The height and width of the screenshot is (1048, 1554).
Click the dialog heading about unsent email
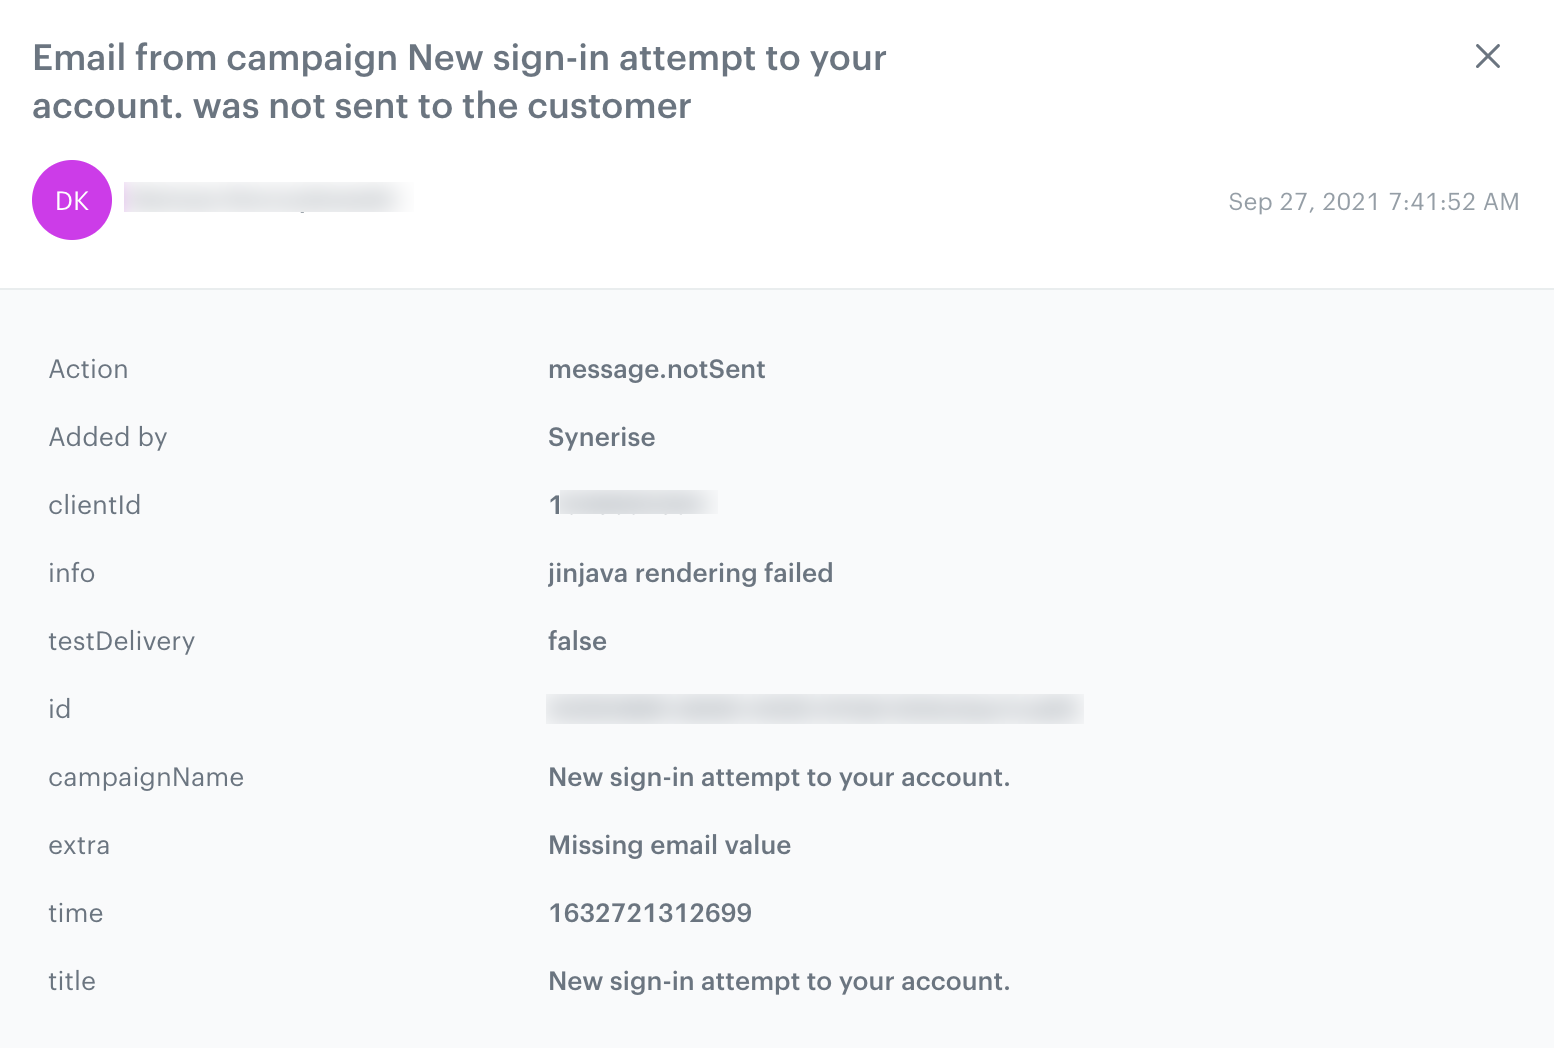(459, 82)
